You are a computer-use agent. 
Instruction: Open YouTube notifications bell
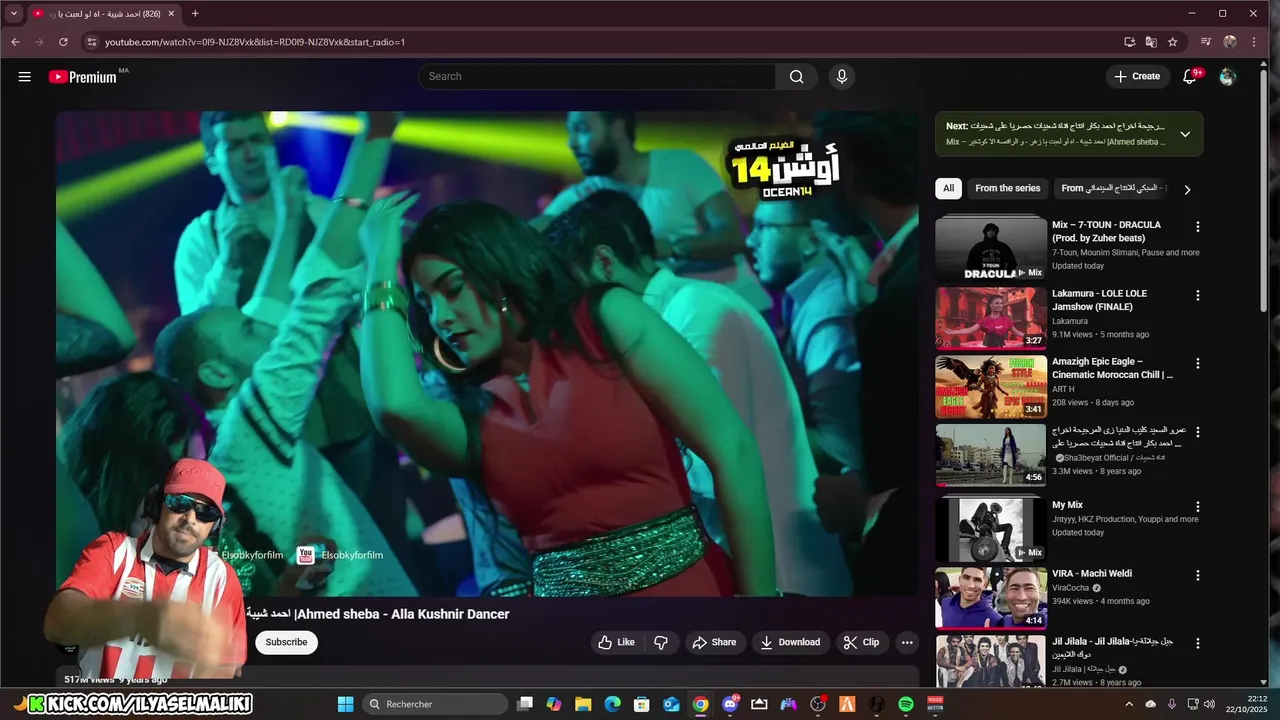(1190, 76)
